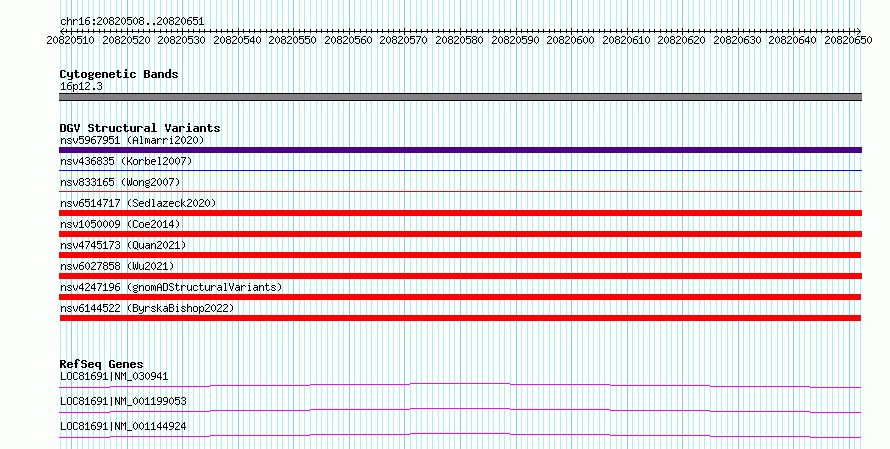Open variant nsv6027858 (Wu2021) label
Screen dimensions: 890x449
coord(117,266)
